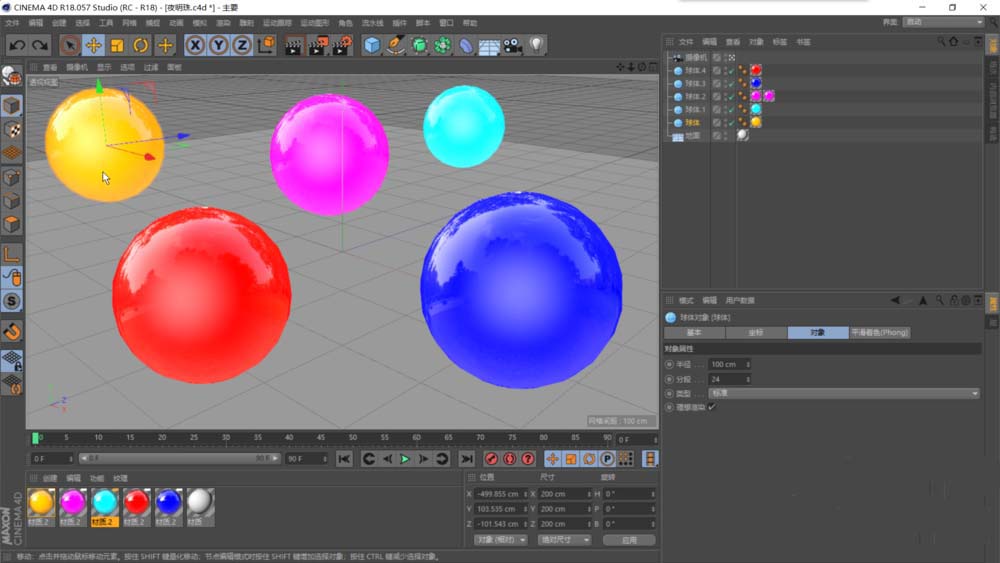Toggle the green checkmark for Sphere.1
Viewport: 1000px width, 563px height.
click(x=731, y=110)
